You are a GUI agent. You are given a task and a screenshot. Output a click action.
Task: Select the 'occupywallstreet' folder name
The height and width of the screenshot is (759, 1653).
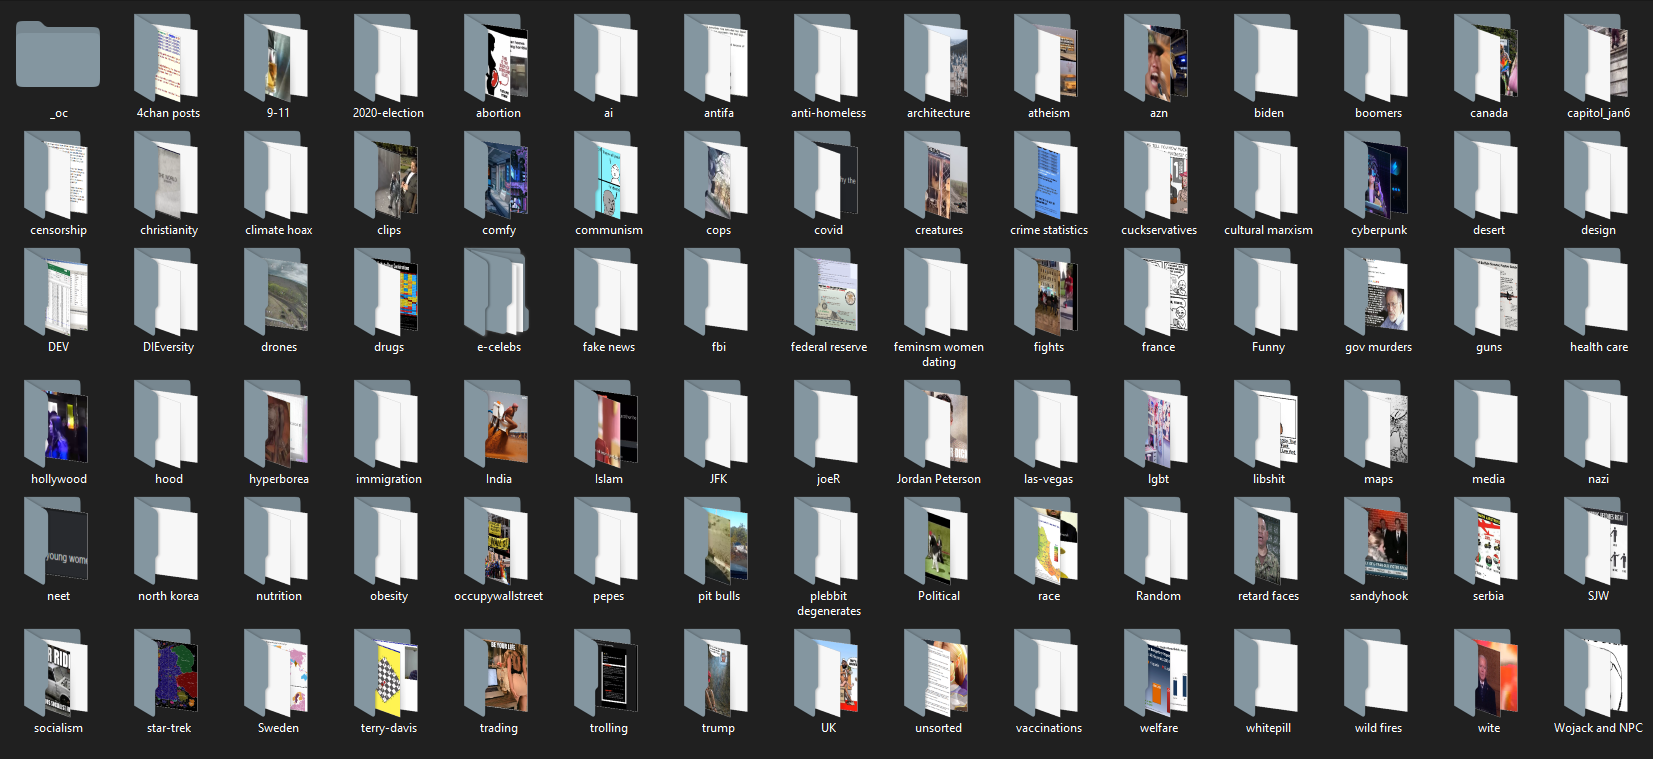coord(498,596)
